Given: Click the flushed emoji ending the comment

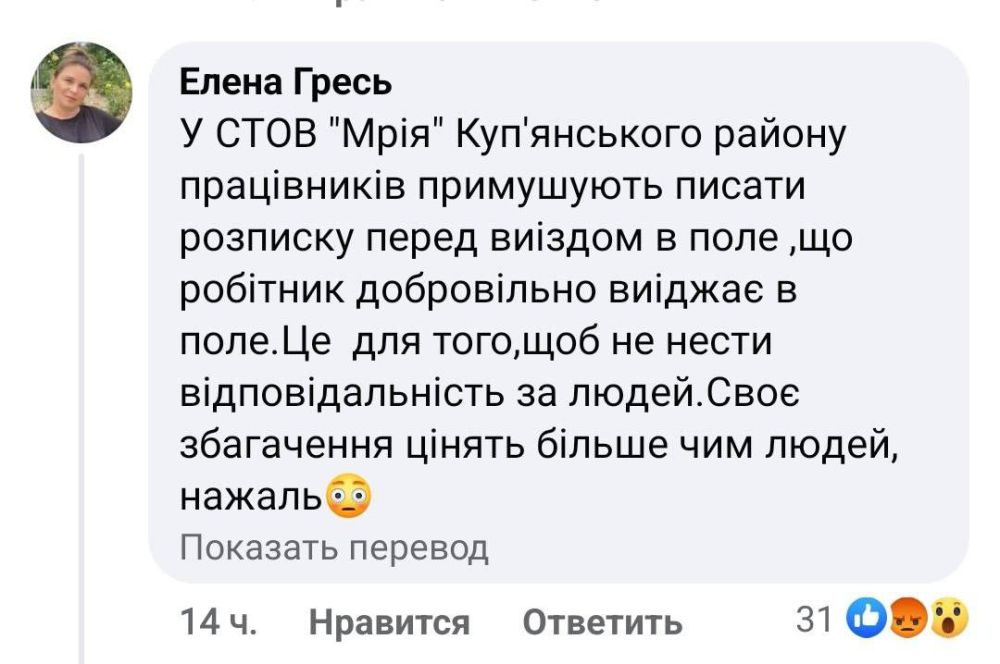Looking at the screenshot, I should (352, 492).
